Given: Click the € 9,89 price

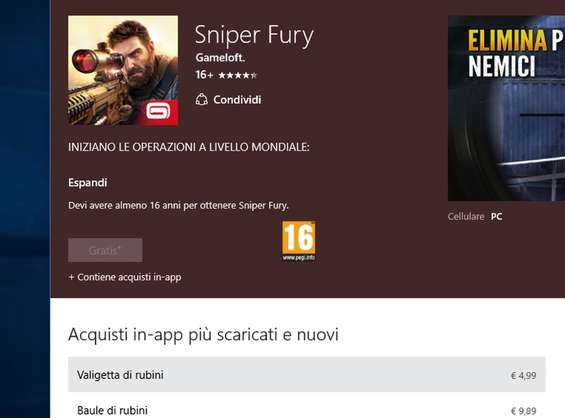Looking at the screenshot, I should tap(524, 411).
